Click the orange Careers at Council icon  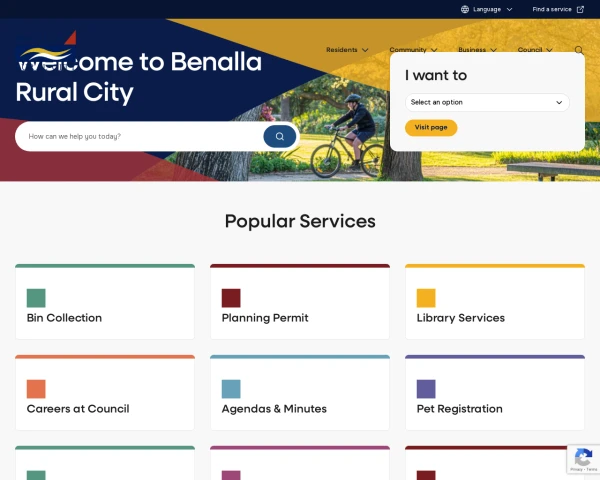[36, 389]
